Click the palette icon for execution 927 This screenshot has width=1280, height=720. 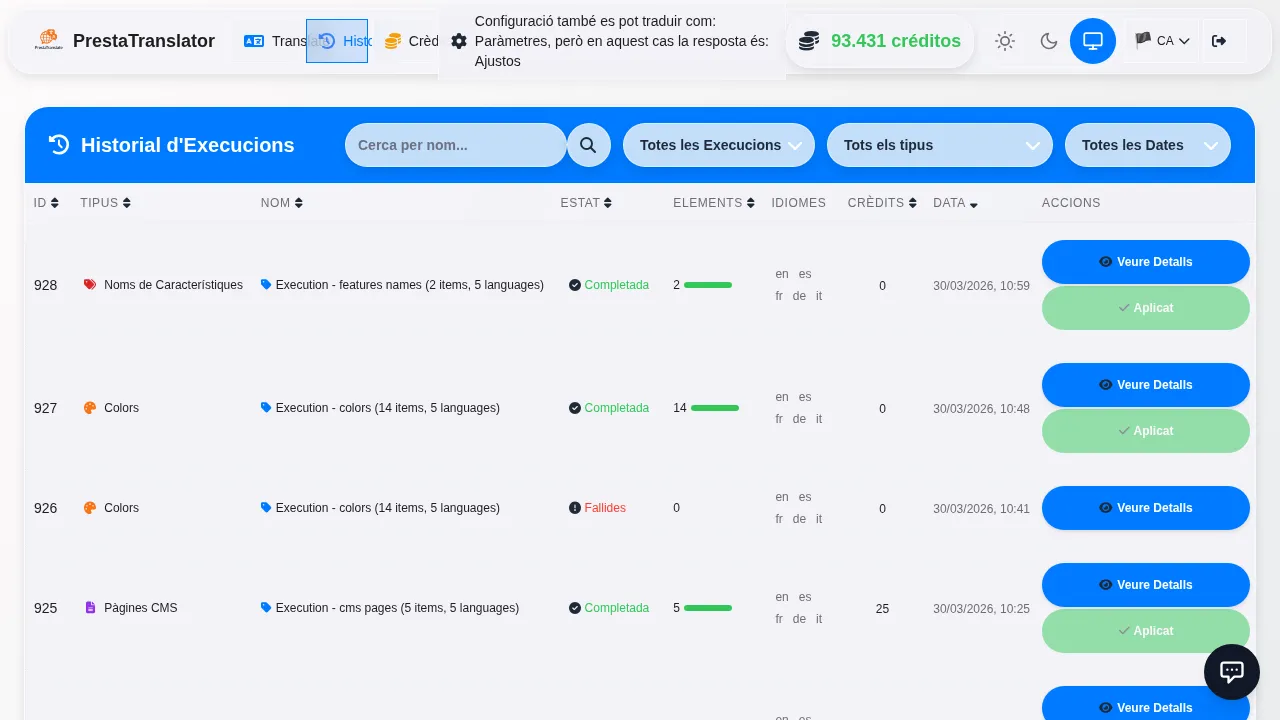(x=90, y=408)
